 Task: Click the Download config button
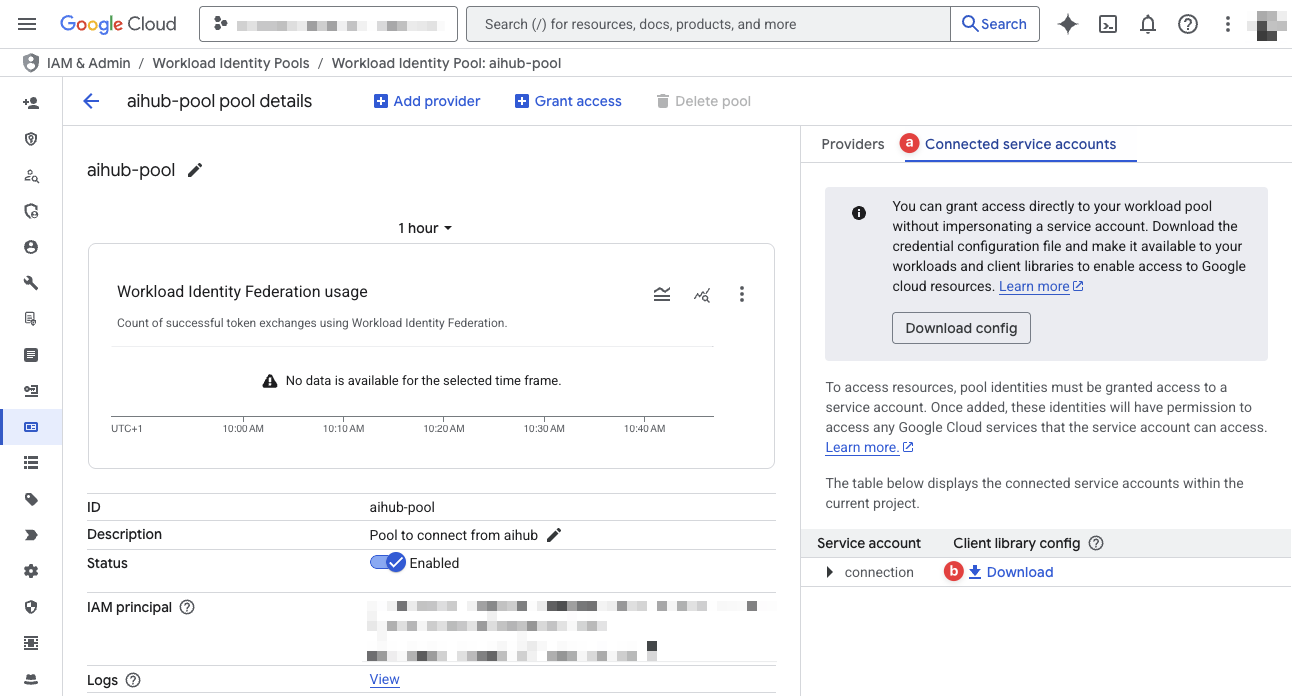[961, 327]
